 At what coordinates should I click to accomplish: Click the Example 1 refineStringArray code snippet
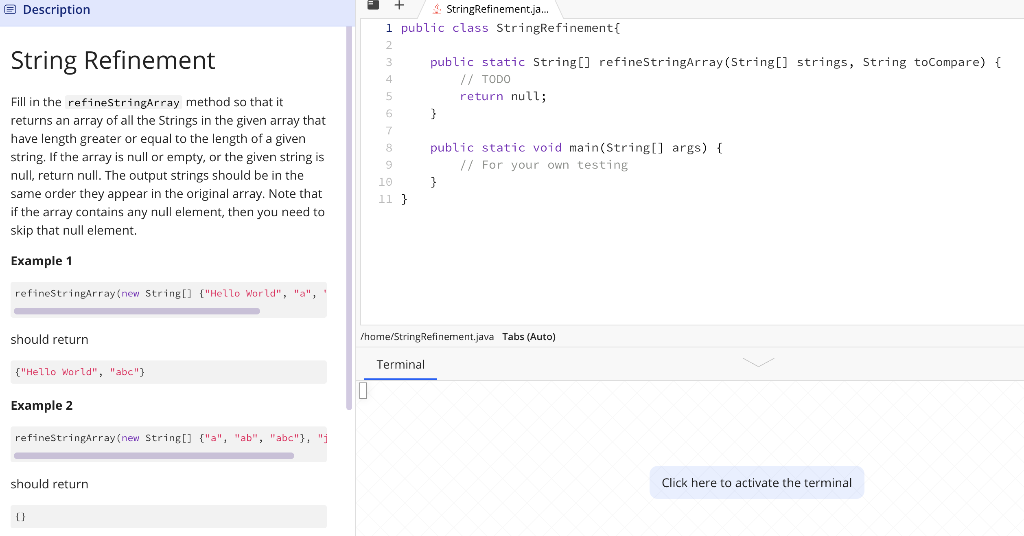pyautogui.click(x=168, y=294)
